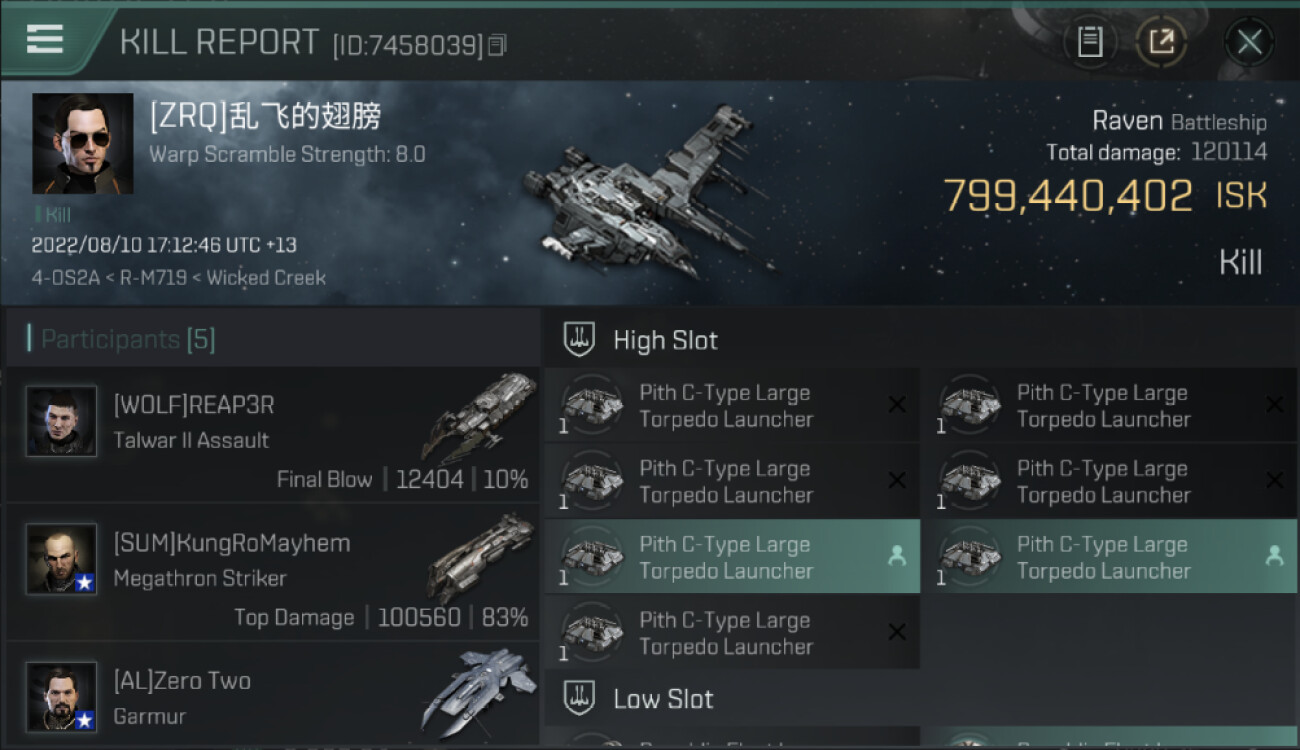Open the clipboard notes icon
This screenshot has width=1300, height=750.
coord(1090,42)
